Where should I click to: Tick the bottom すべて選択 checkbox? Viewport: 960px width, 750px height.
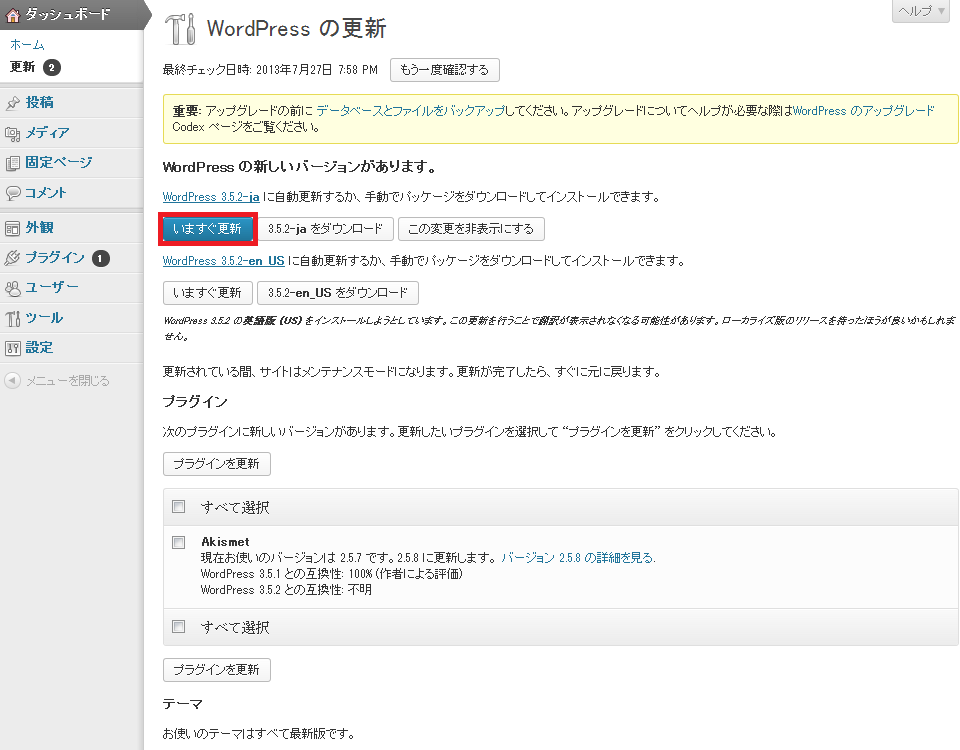[179, 627]
